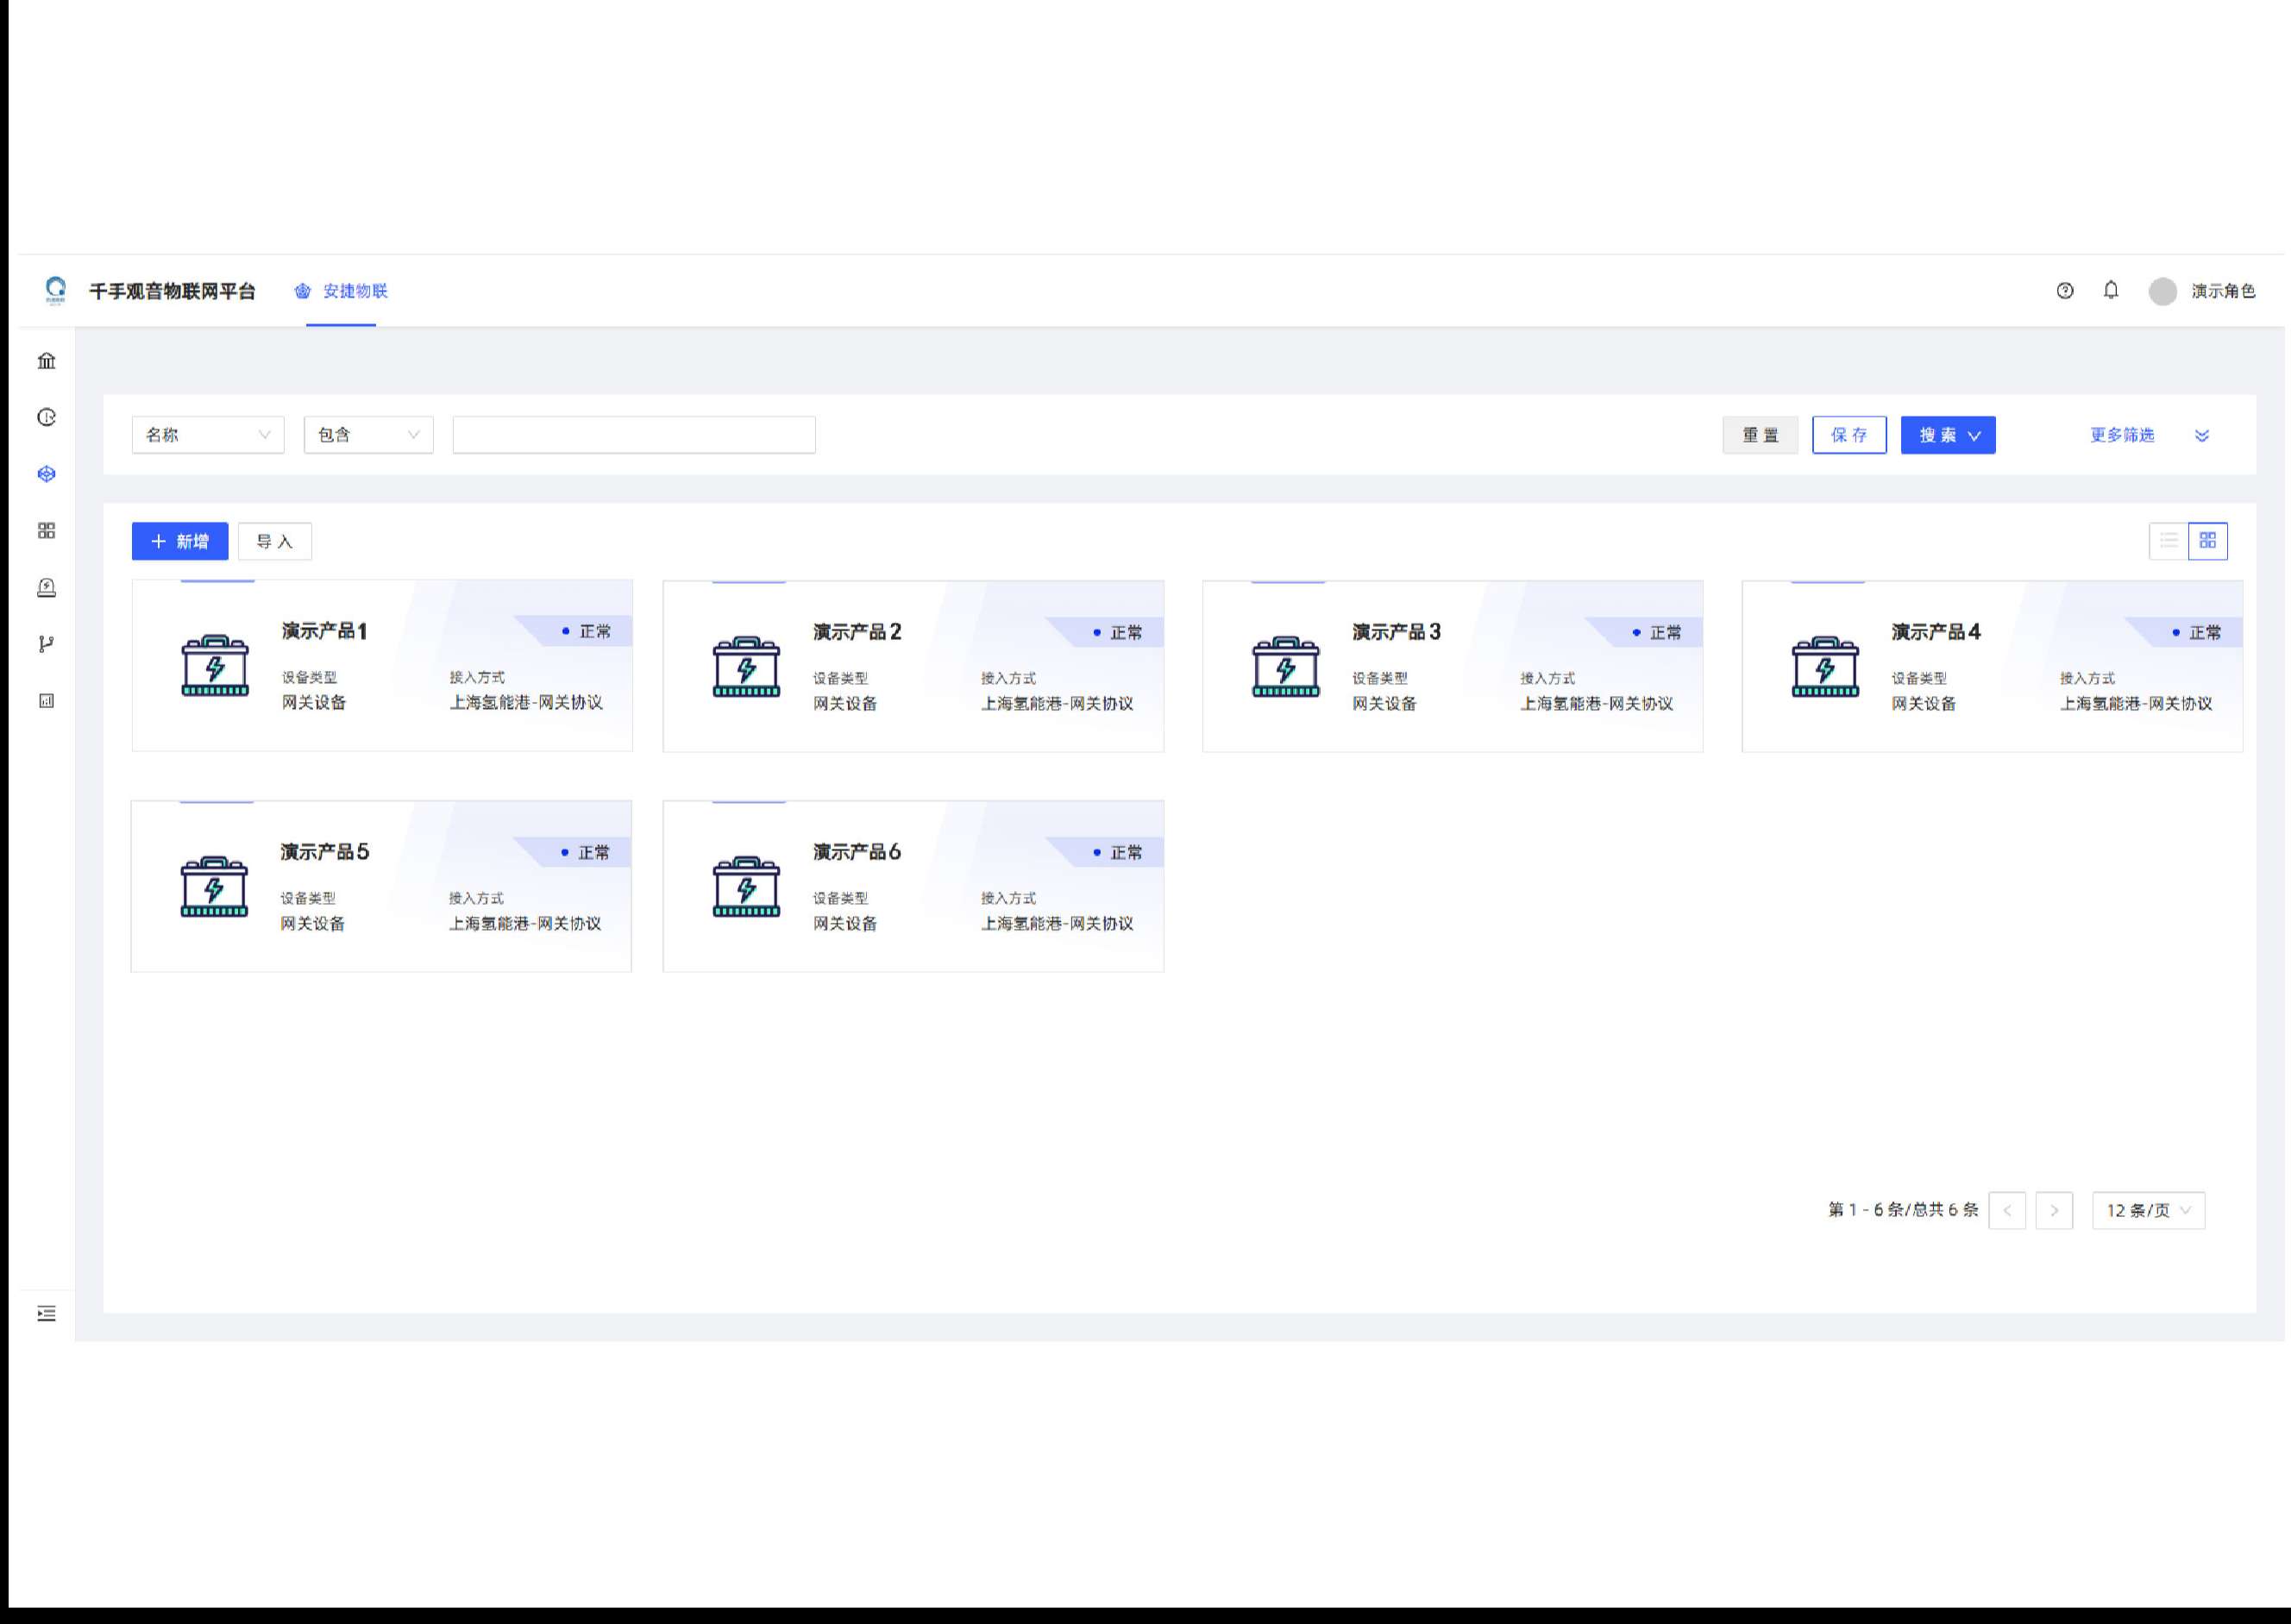
Task: Click the branch/fork sidebar icon
Action: click(46, 644)
